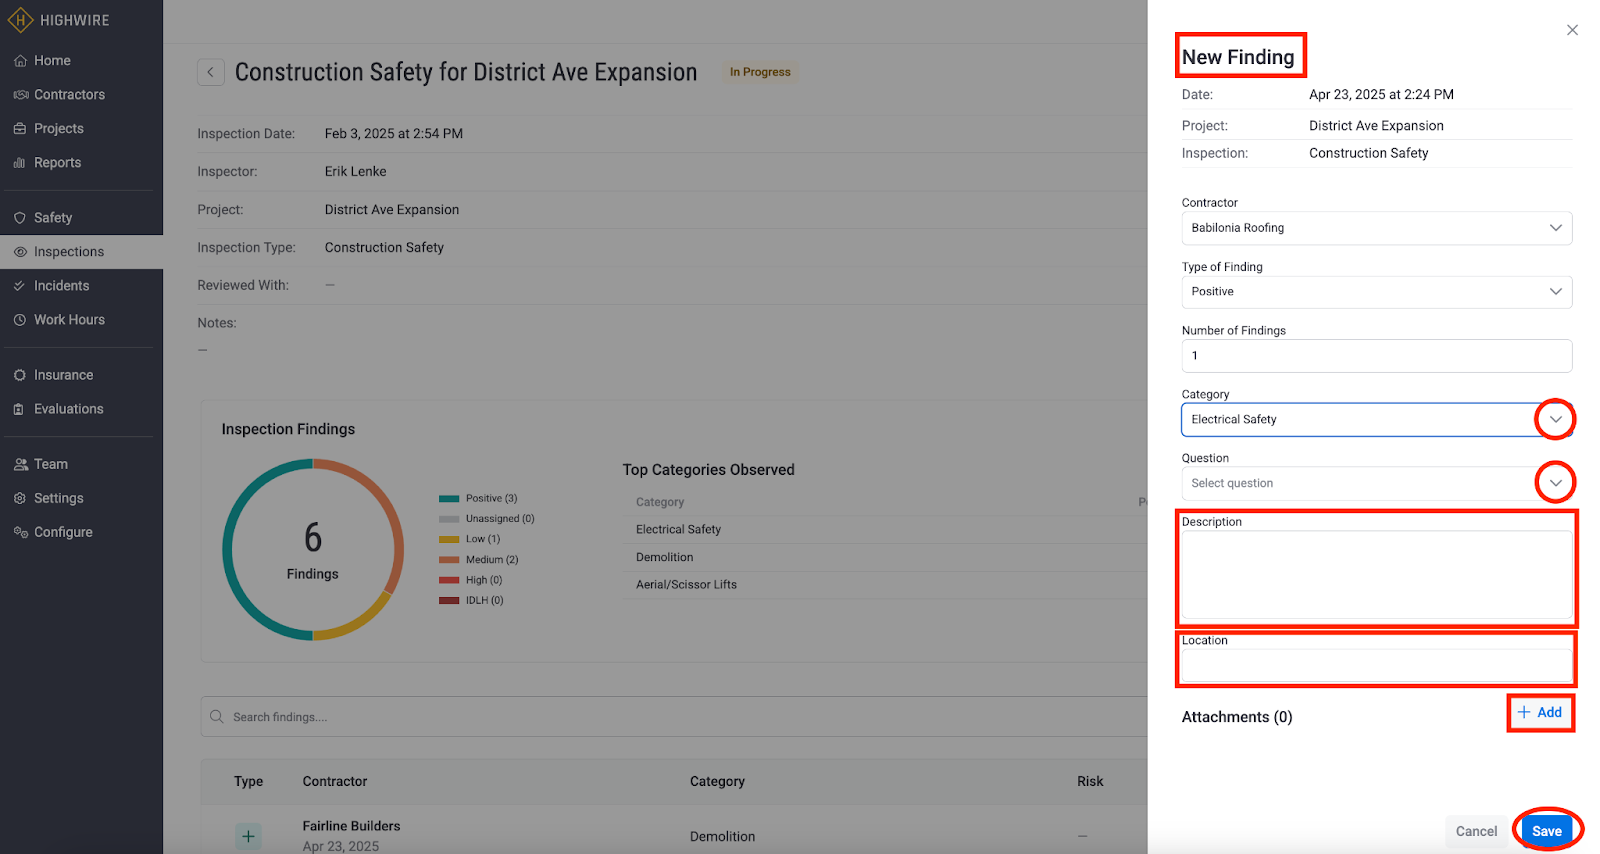This screenshot has height=854, width=1600.
Task: Click the Type column header
Action: [248, 781]
